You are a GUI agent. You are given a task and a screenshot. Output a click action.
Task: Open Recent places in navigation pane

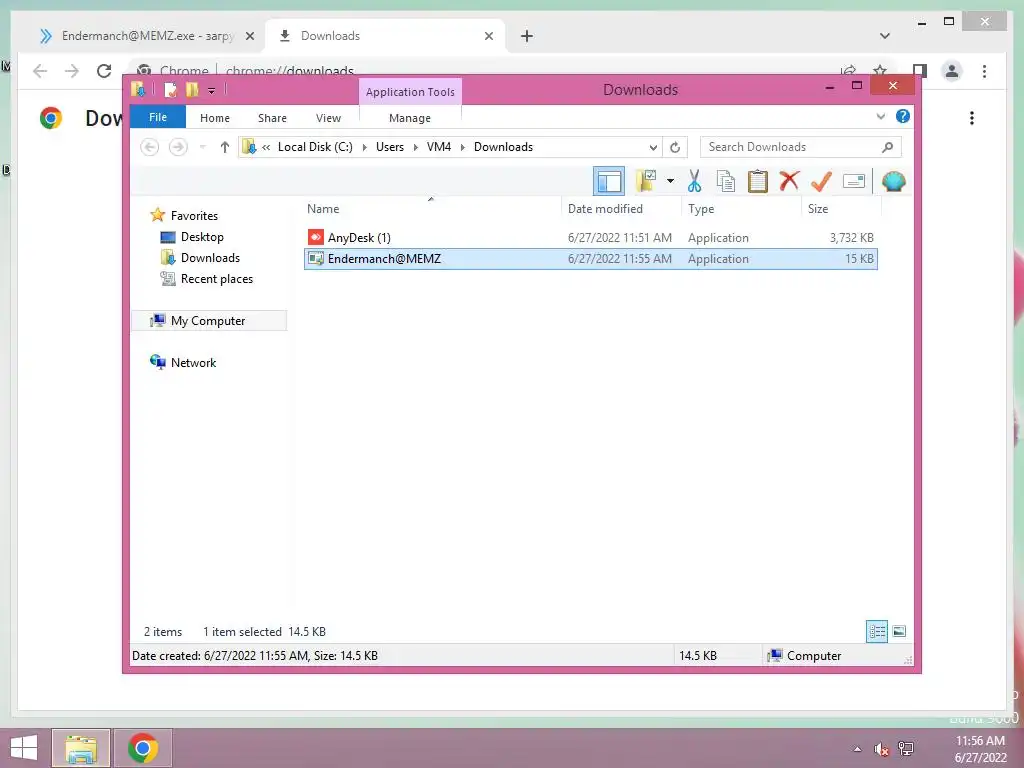pyautogui.click(x=216, y=279)
